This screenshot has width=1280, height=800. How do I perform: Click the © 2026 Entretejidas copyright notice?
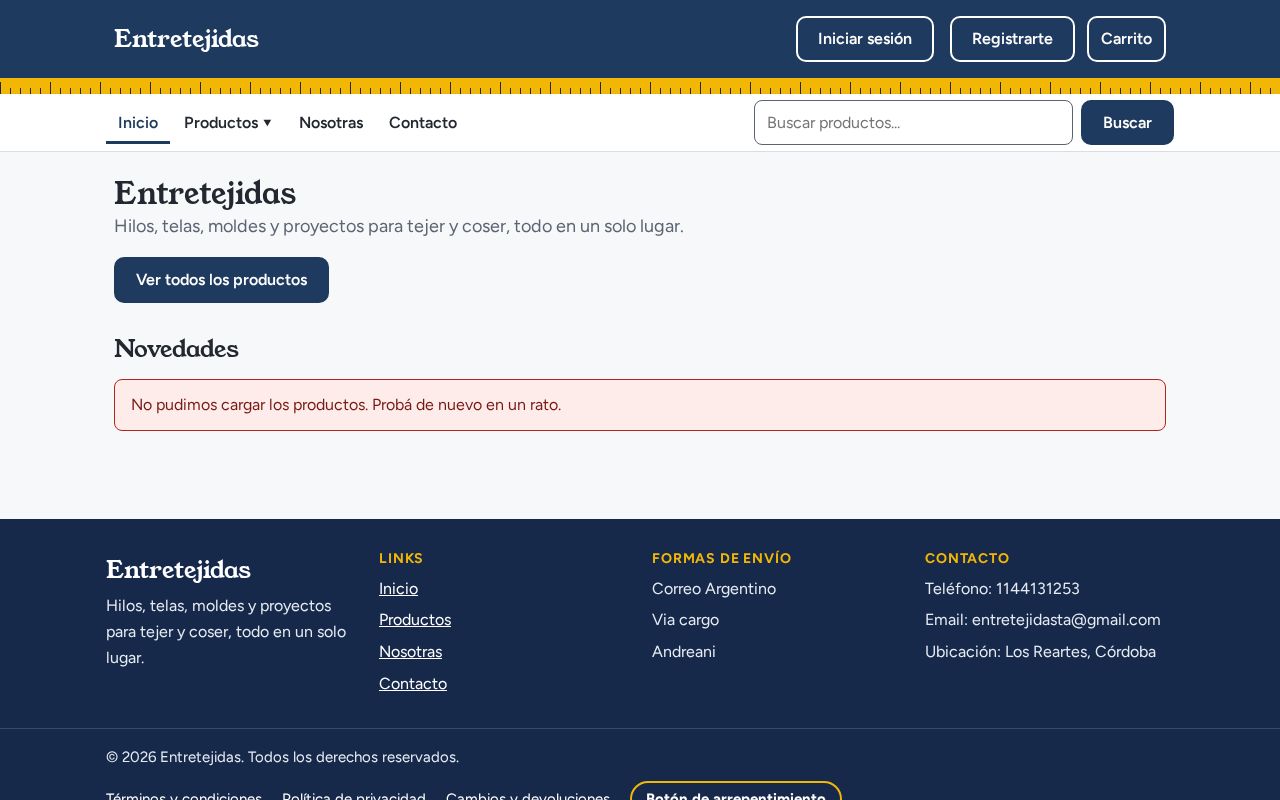[283, 757]
